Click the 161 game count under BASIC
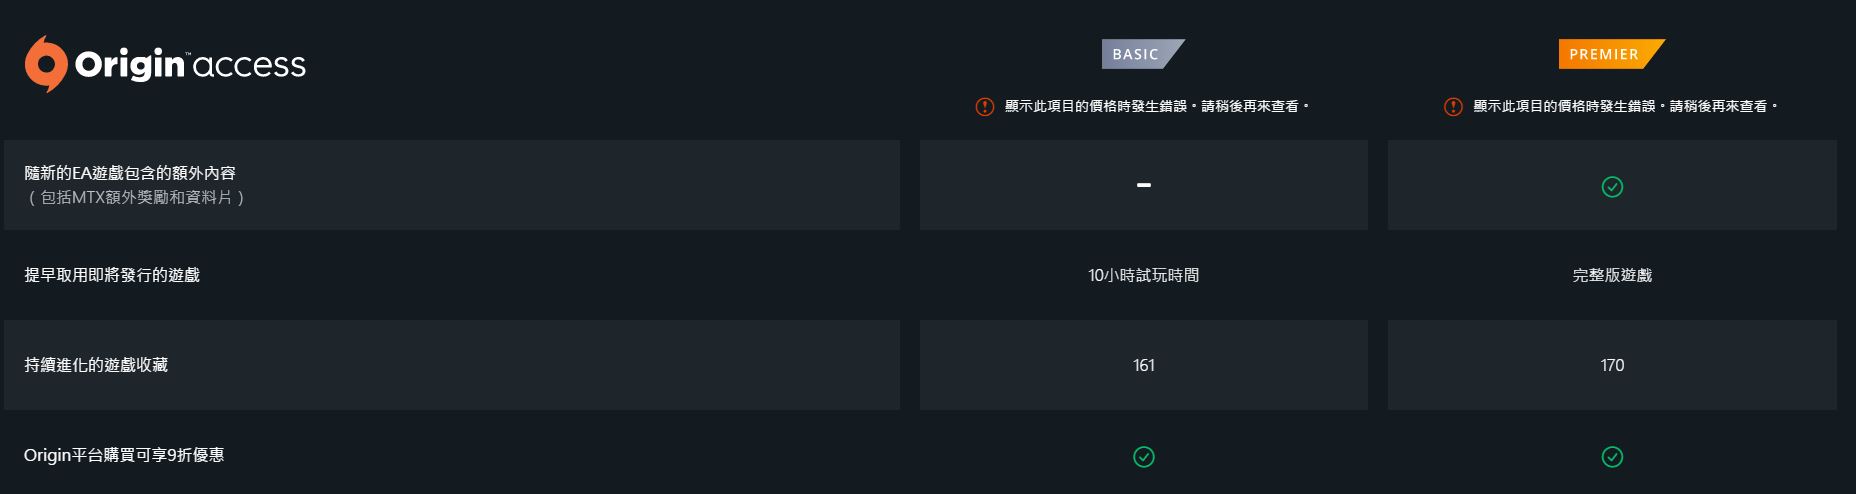The image size is (1856, 494). 1144,365
